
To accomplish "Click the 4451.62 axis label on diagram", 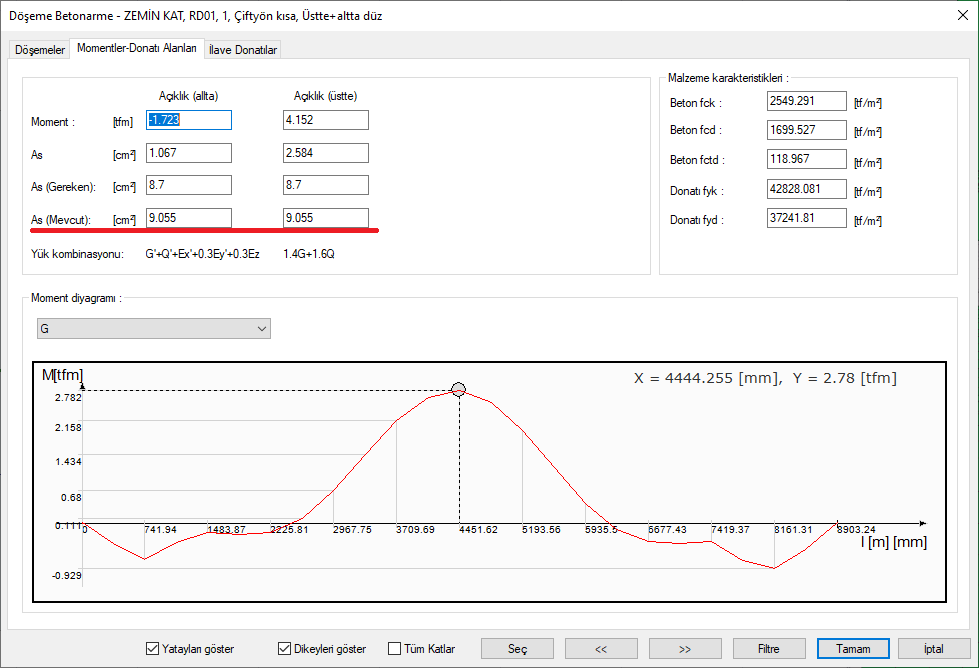I will (478, 529).
